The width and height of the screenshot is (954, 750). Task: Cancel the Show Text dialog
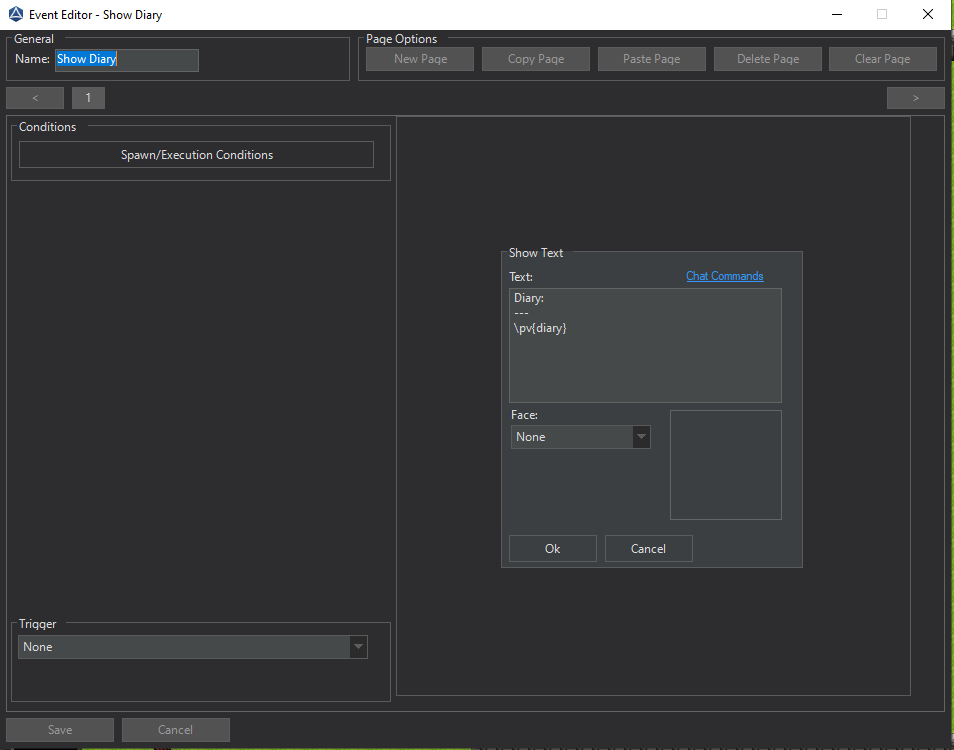click(648, 549)
